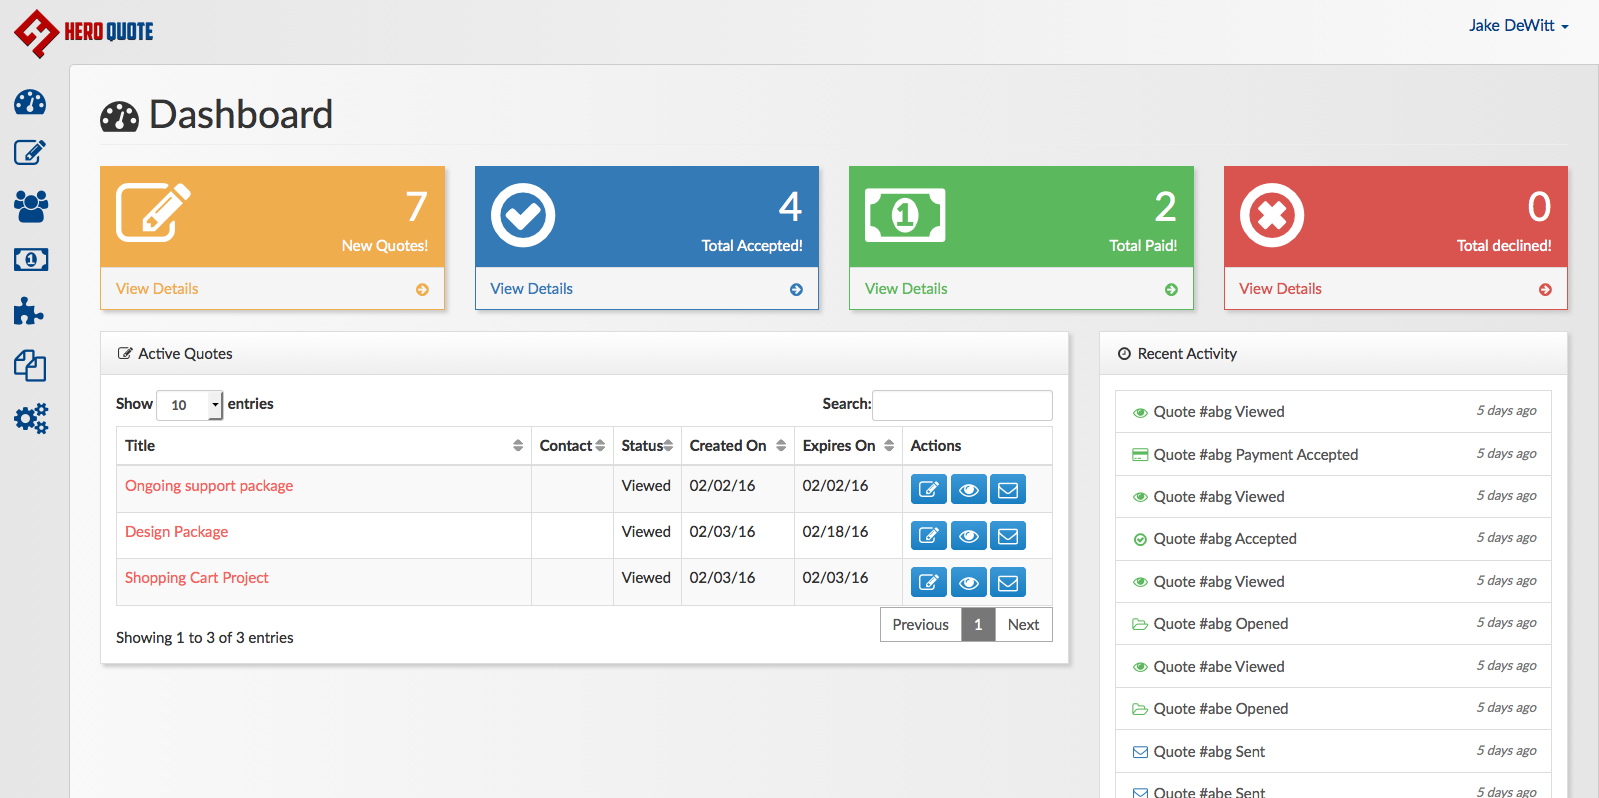Screen dimensions: 1599x798
Task: Click the Showing 1 to 3 of 3 entries text
Action: click(205, 638)
